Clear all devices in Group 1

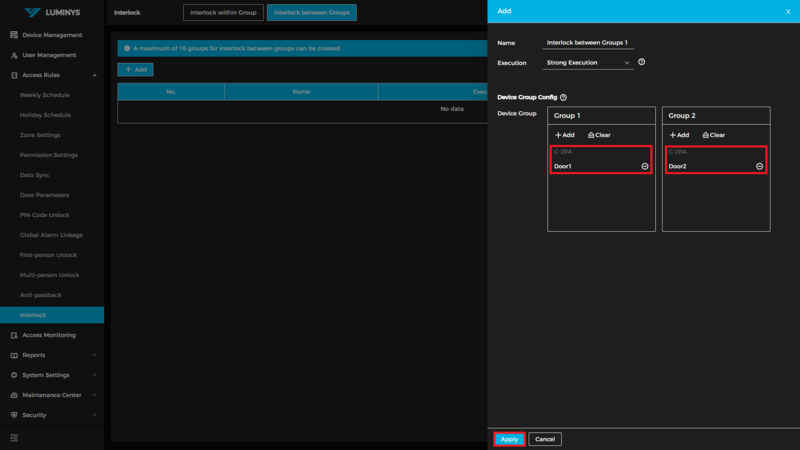[599, 135]
